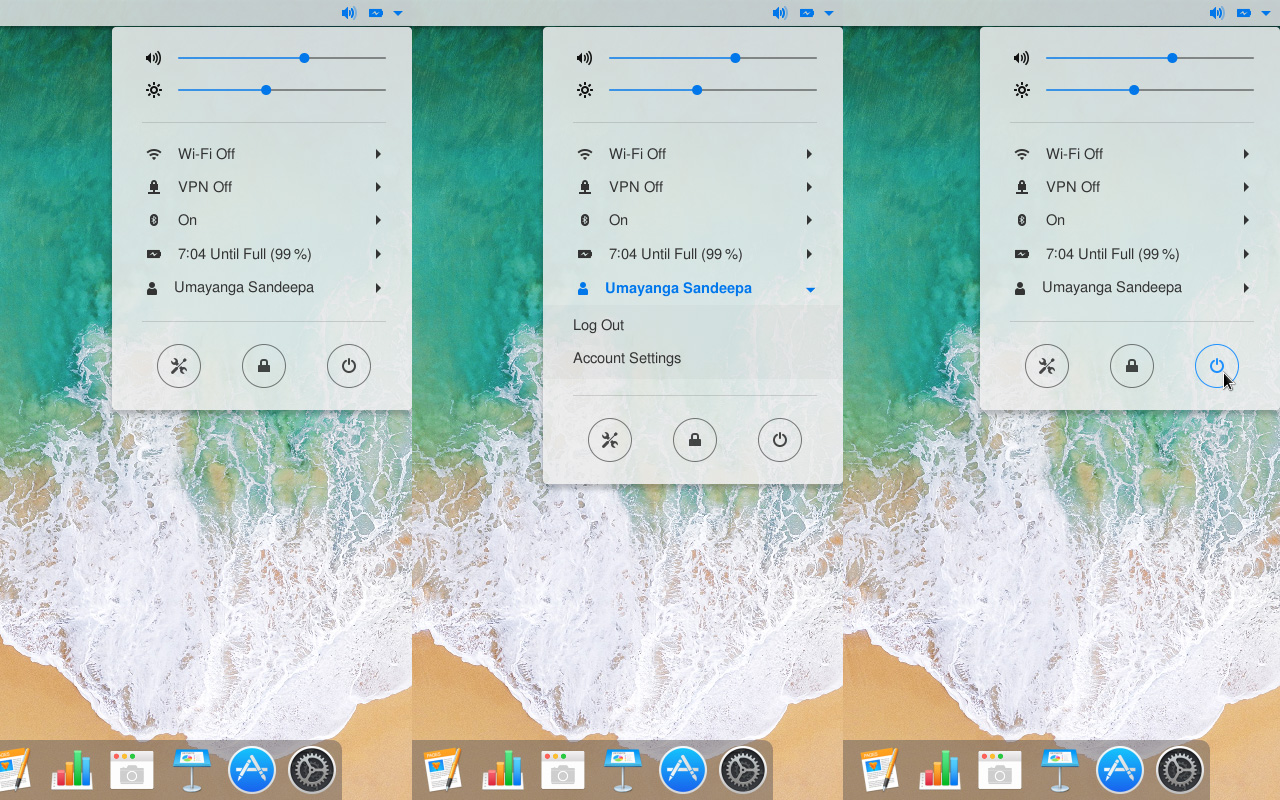The width and height of the screenshot is (1280, 800).
Task: Open the camera screenshot app in the left panel dock
Action: pyautogui.click(x=132, y=770)
